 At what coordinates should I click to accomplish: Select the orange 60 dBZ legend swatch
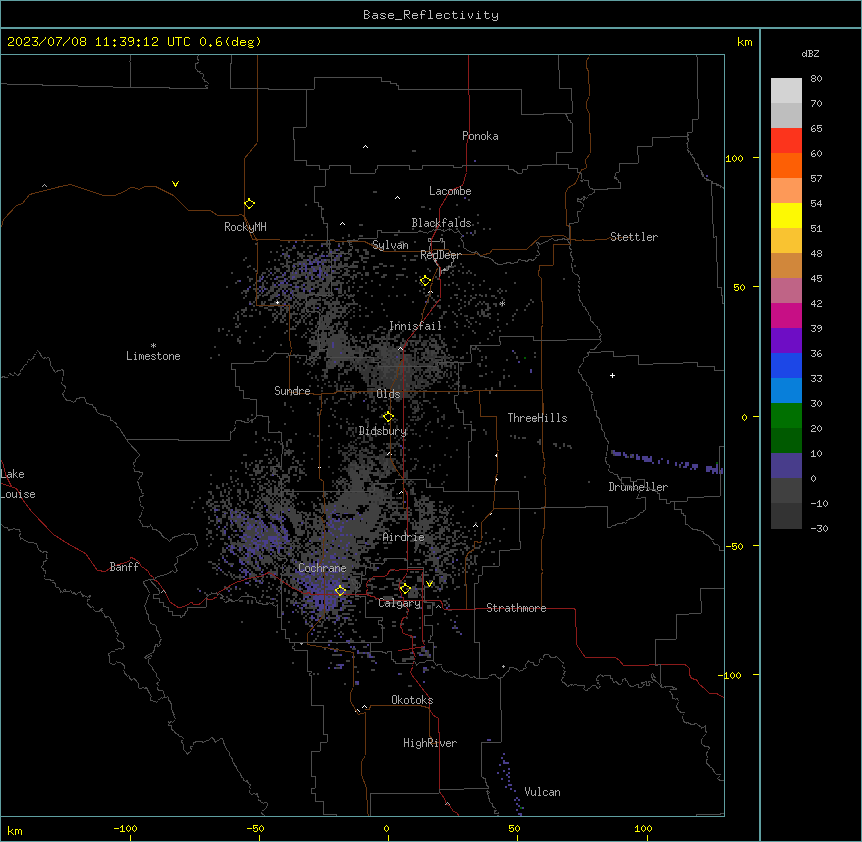coord(786,165)
